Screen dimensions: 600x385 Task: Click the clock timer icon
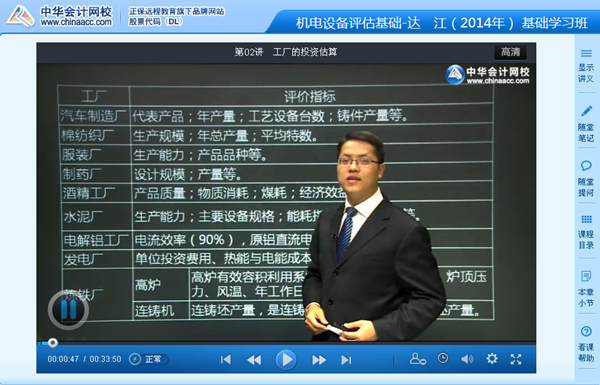(443, 358)
